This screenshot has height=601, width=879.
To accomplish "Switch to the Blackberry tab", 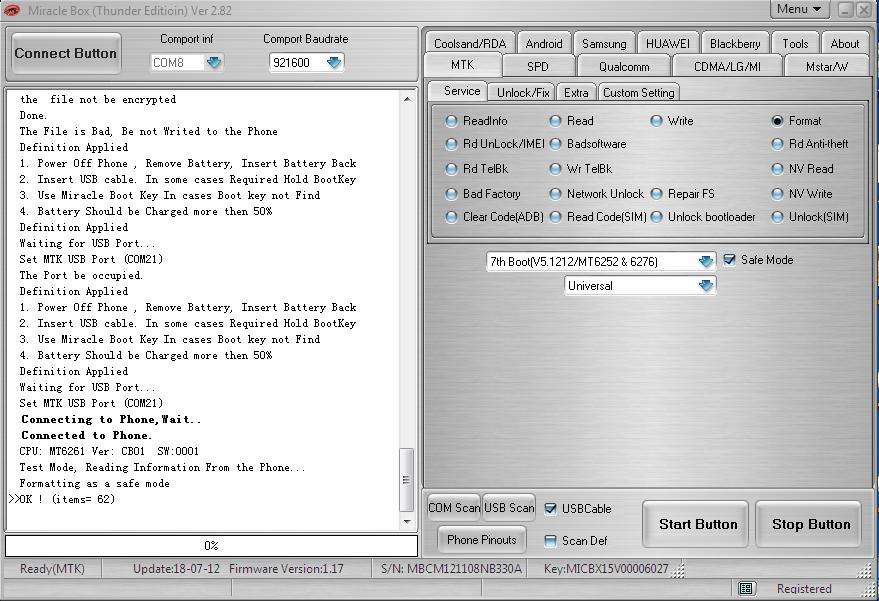I will click(x=735, y=43).
